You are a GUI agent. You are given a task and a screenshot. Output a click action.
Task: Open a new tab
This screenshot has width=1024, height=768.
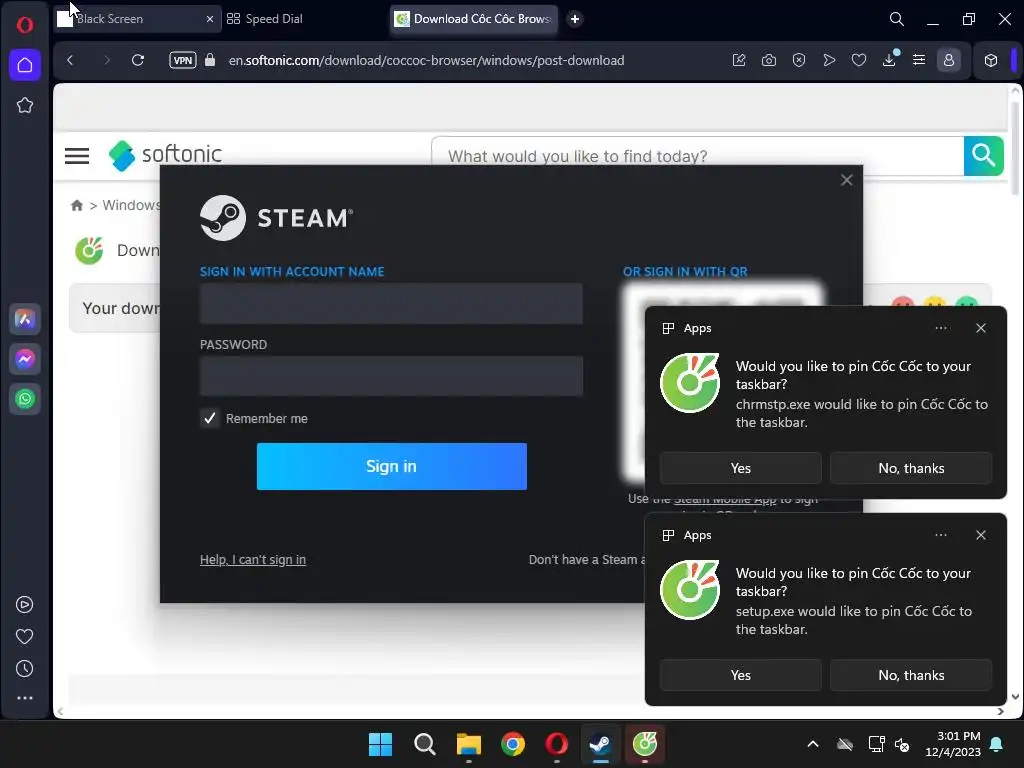click(575, 19)
